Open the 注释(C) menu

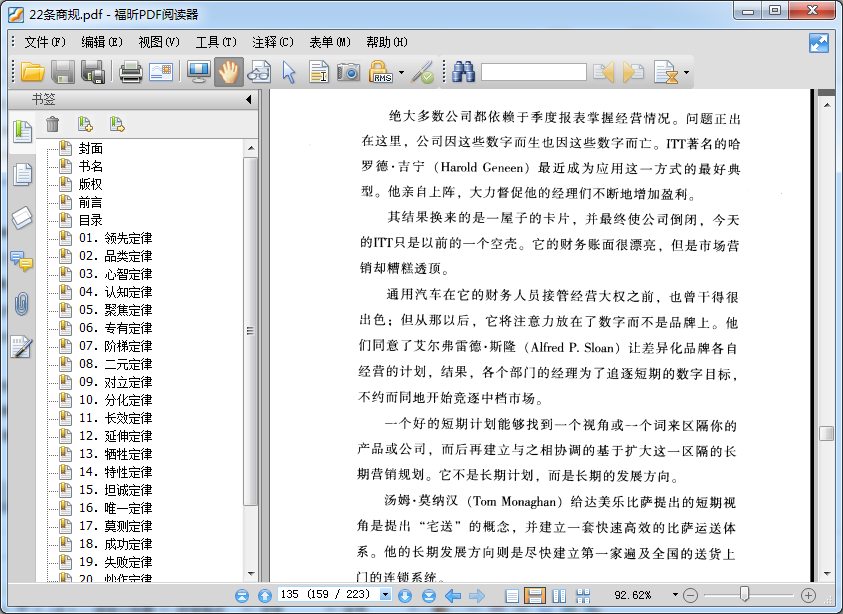(273, 42)
